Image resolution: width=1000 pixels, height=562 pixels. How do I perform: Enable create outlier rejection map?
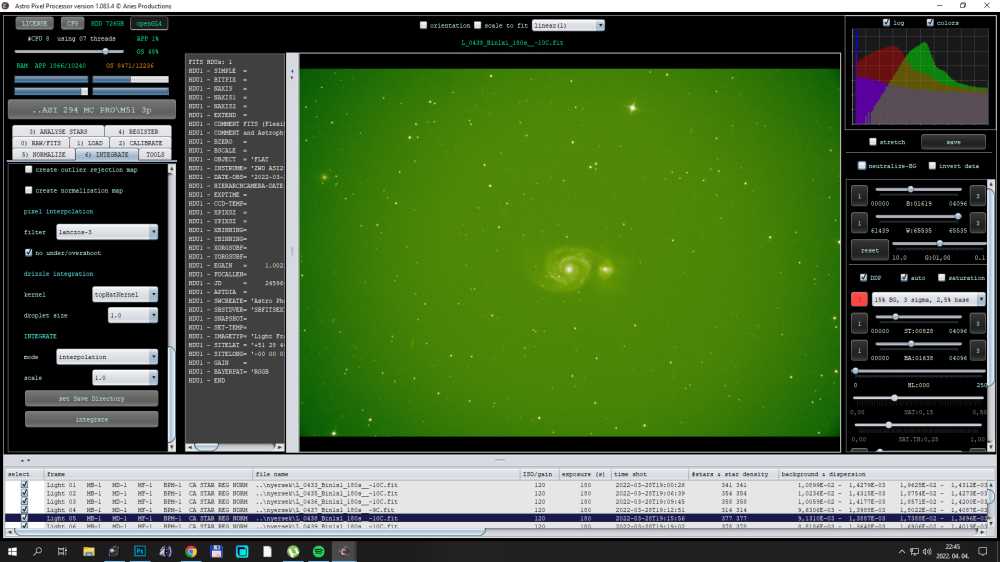(x=29, y=170)
